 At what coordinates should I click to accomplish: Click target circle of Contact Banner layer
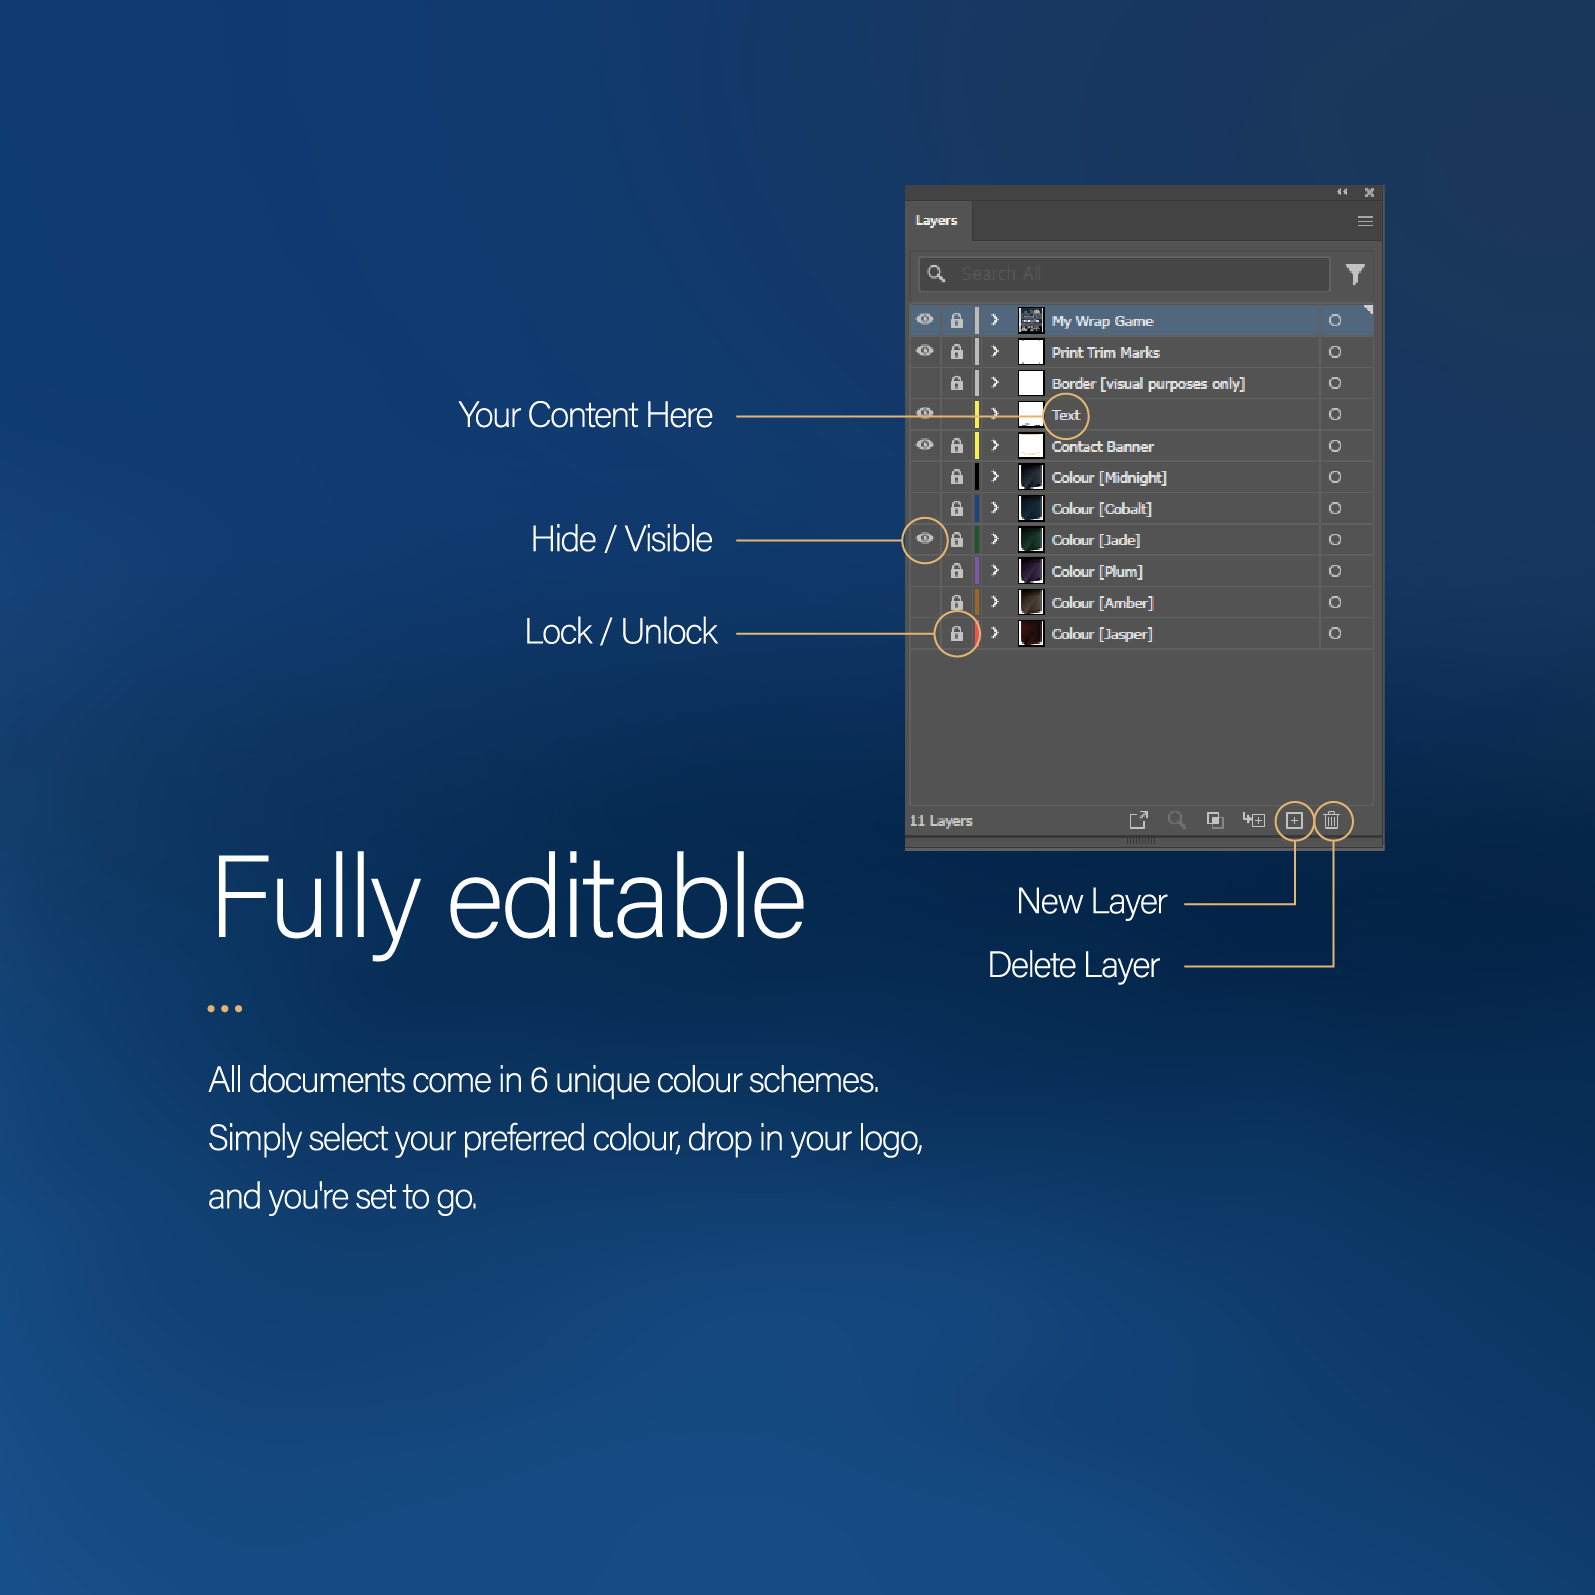click(x=1335, y=446)
